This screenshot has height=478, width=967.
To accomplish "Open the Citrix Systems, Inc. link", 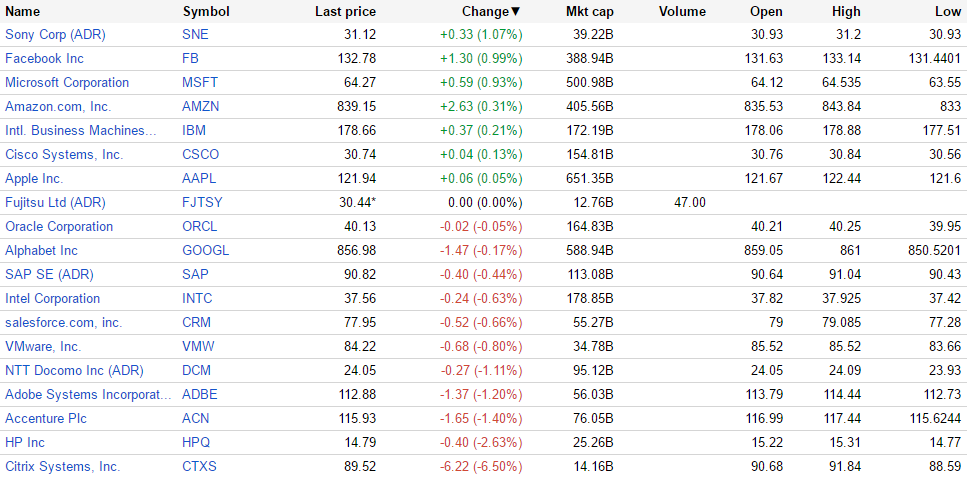I will tap(62, 466).
